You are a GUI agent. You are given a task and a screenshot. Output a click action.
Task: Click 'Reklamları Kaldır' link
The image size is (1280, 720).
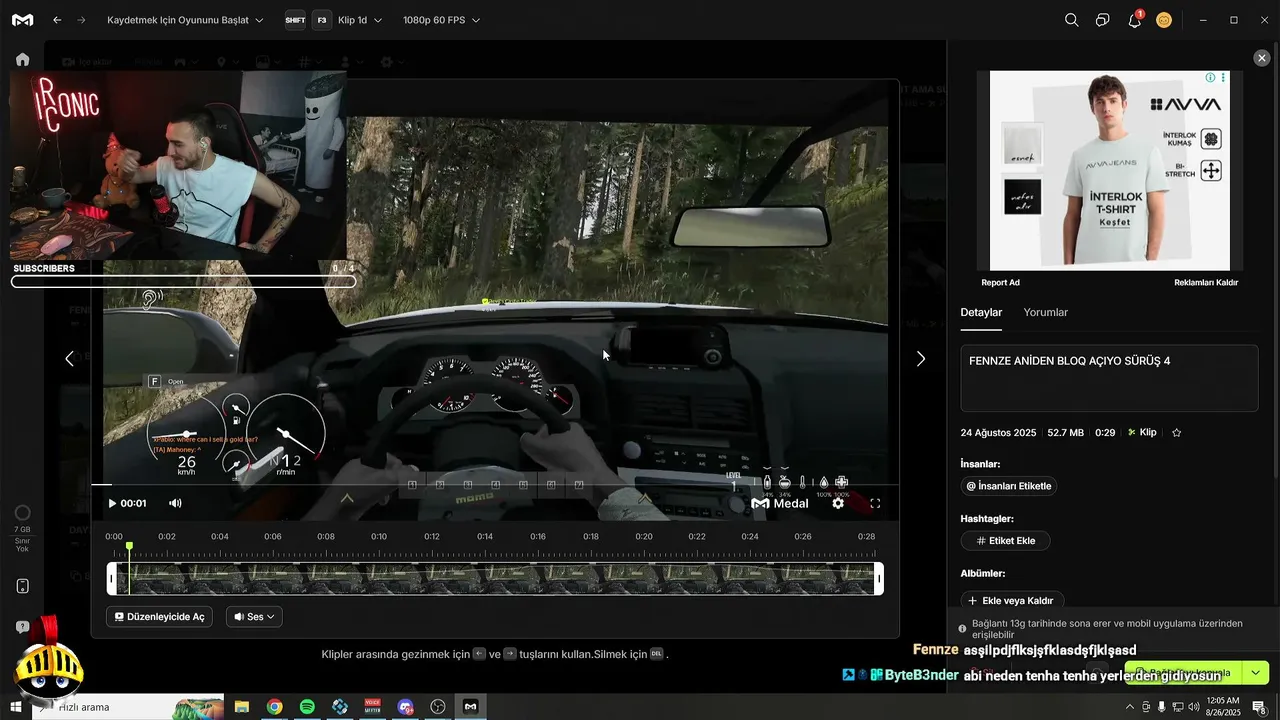click(x=1206, y=283)
